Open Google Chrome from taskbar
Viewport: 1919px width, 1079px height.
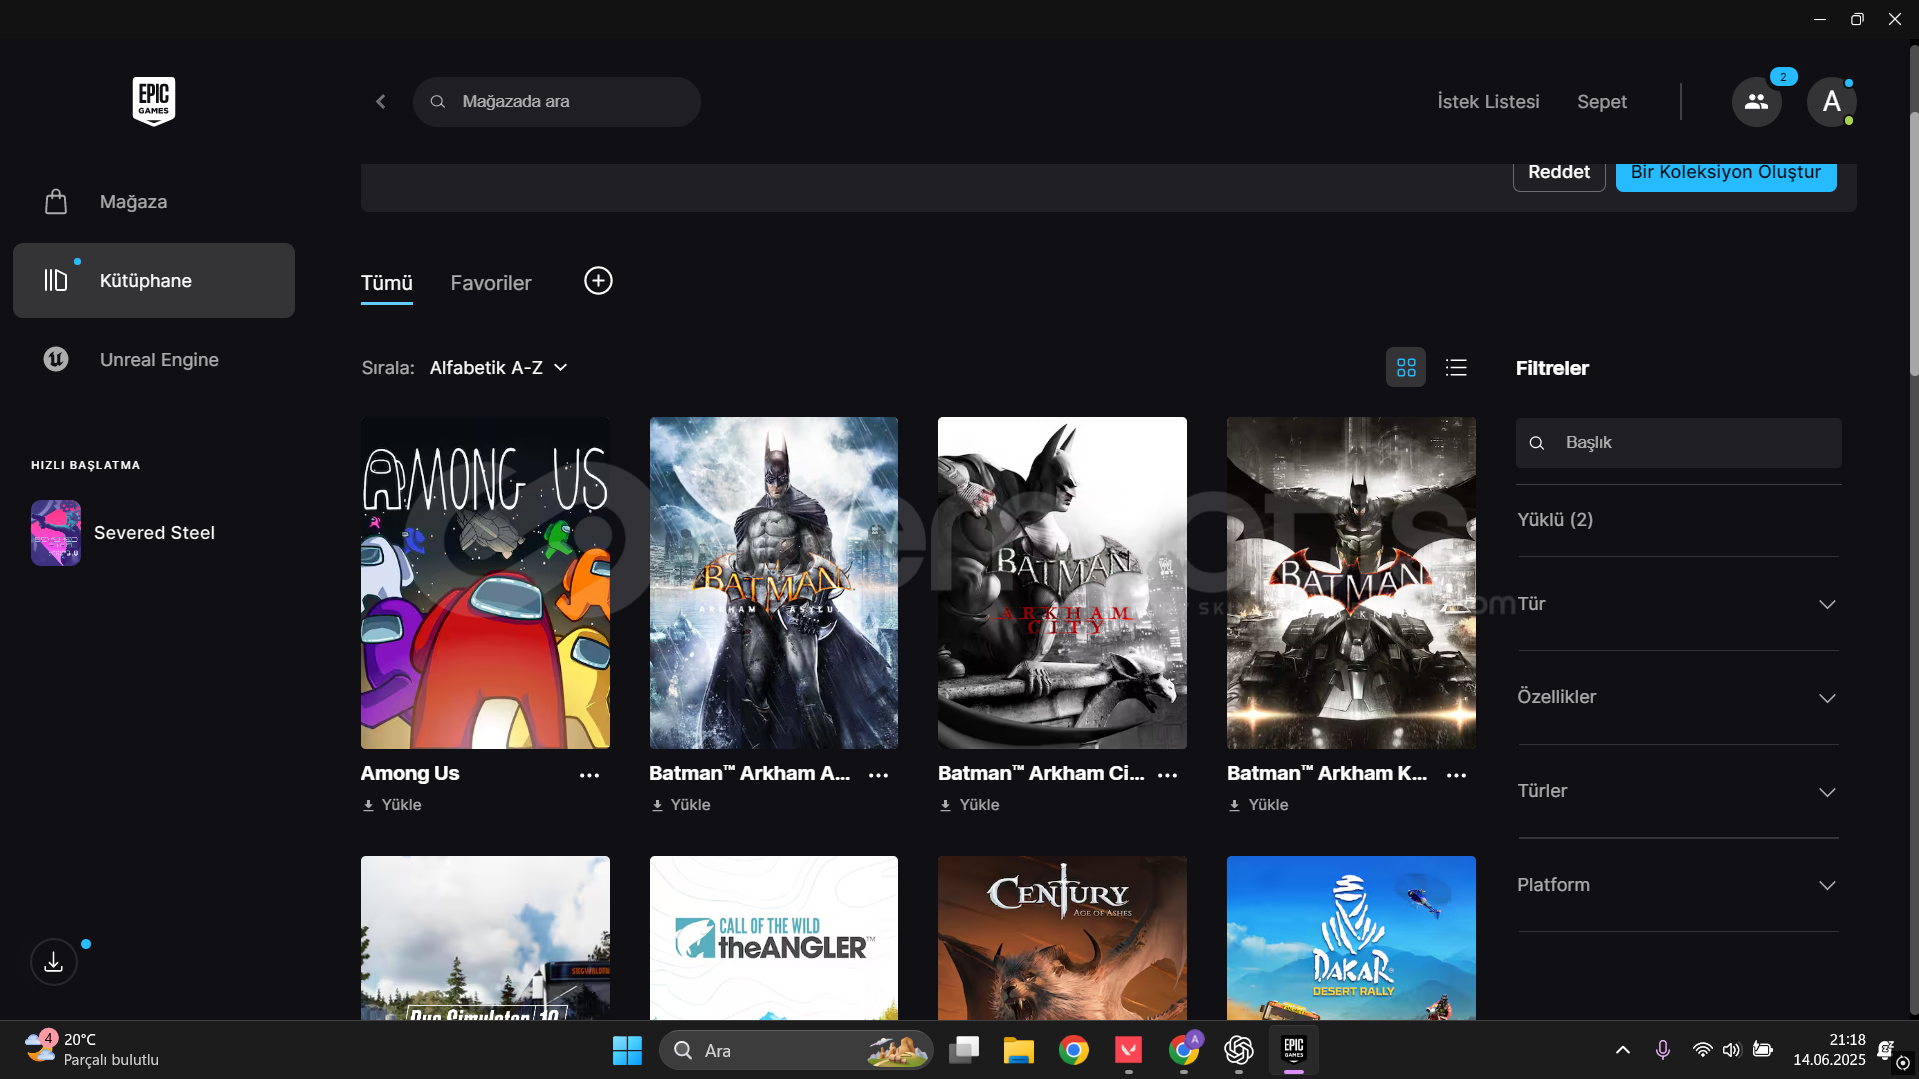coord(1074,1050)
